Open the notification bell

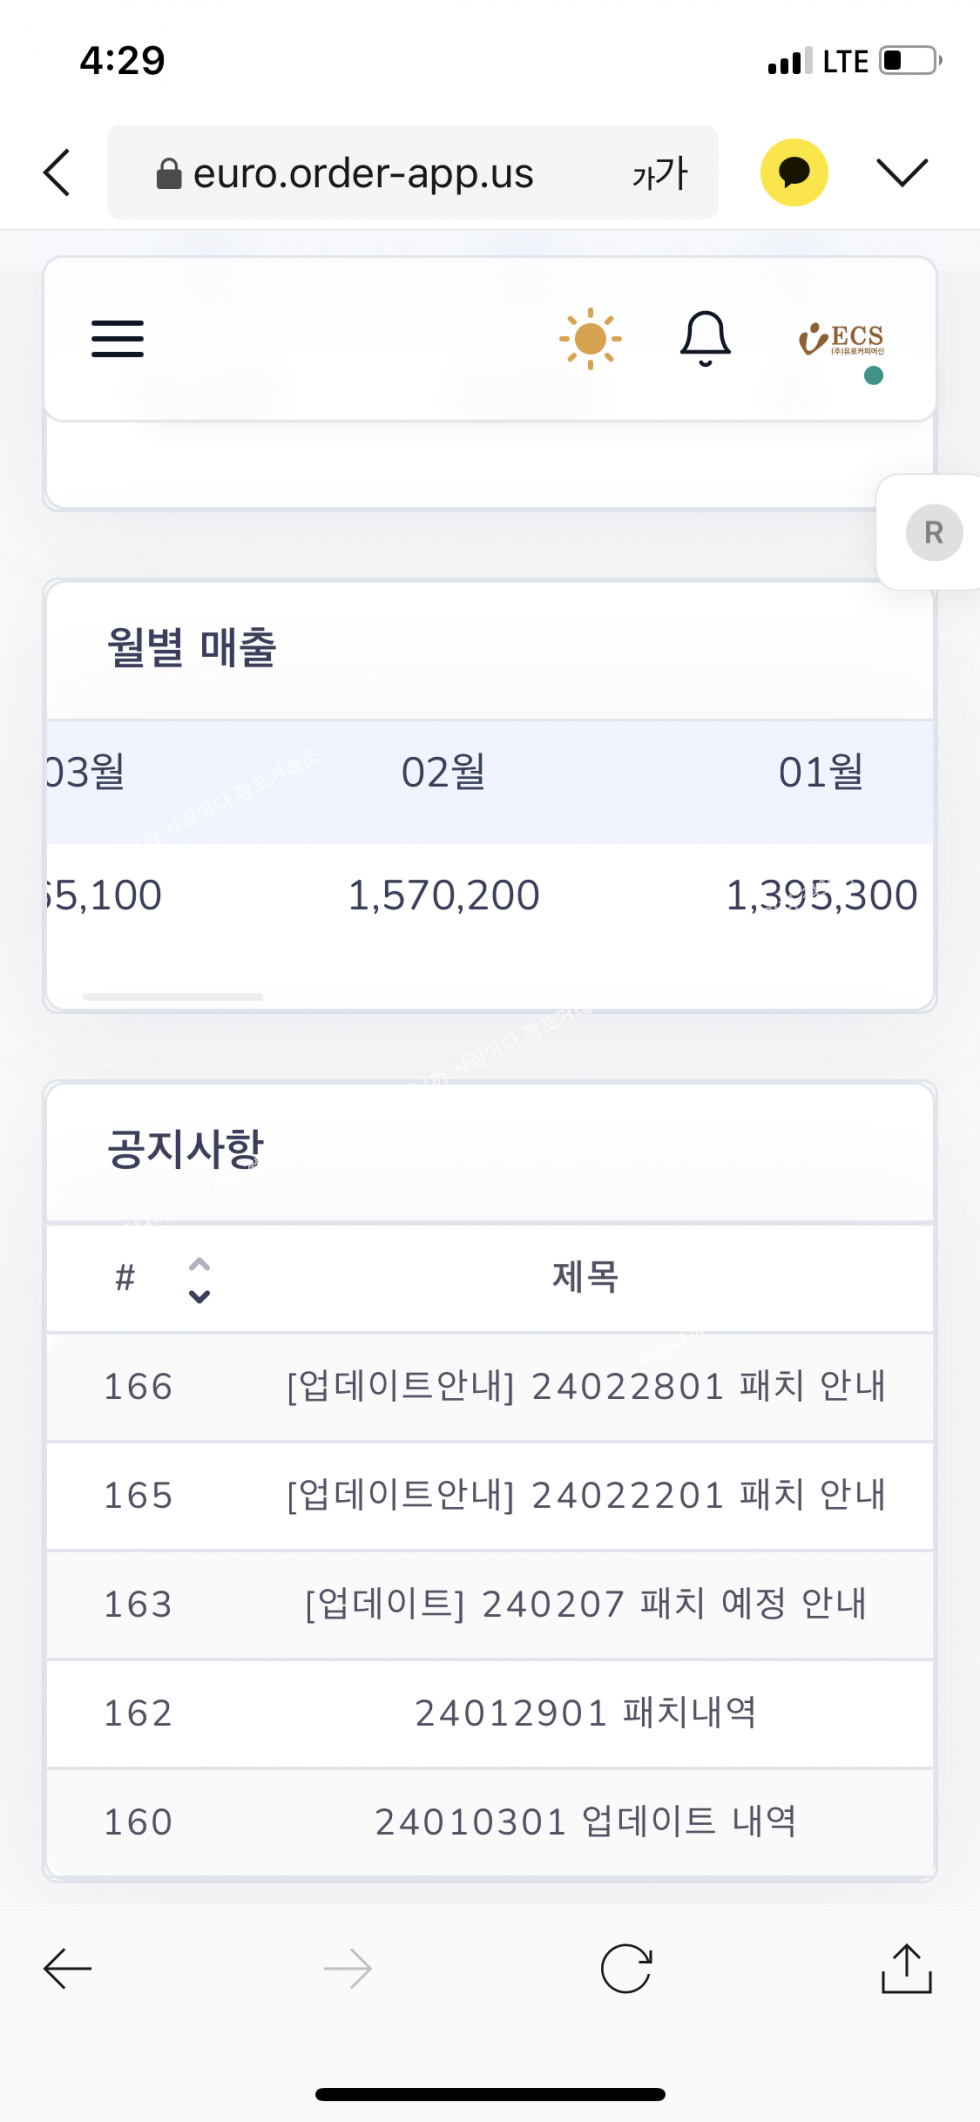coord(705,338)
